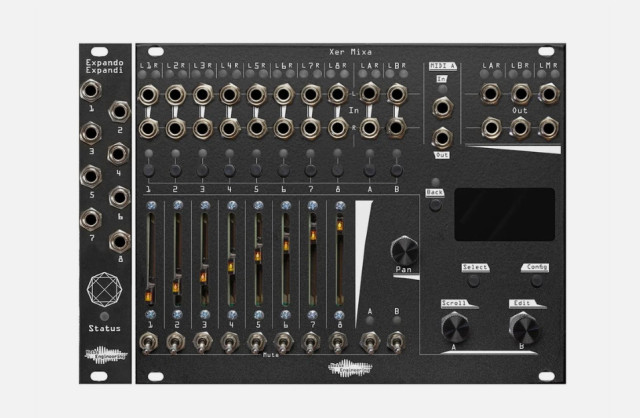Click jack 8 on the Expando Expandi module

point(120,242)
